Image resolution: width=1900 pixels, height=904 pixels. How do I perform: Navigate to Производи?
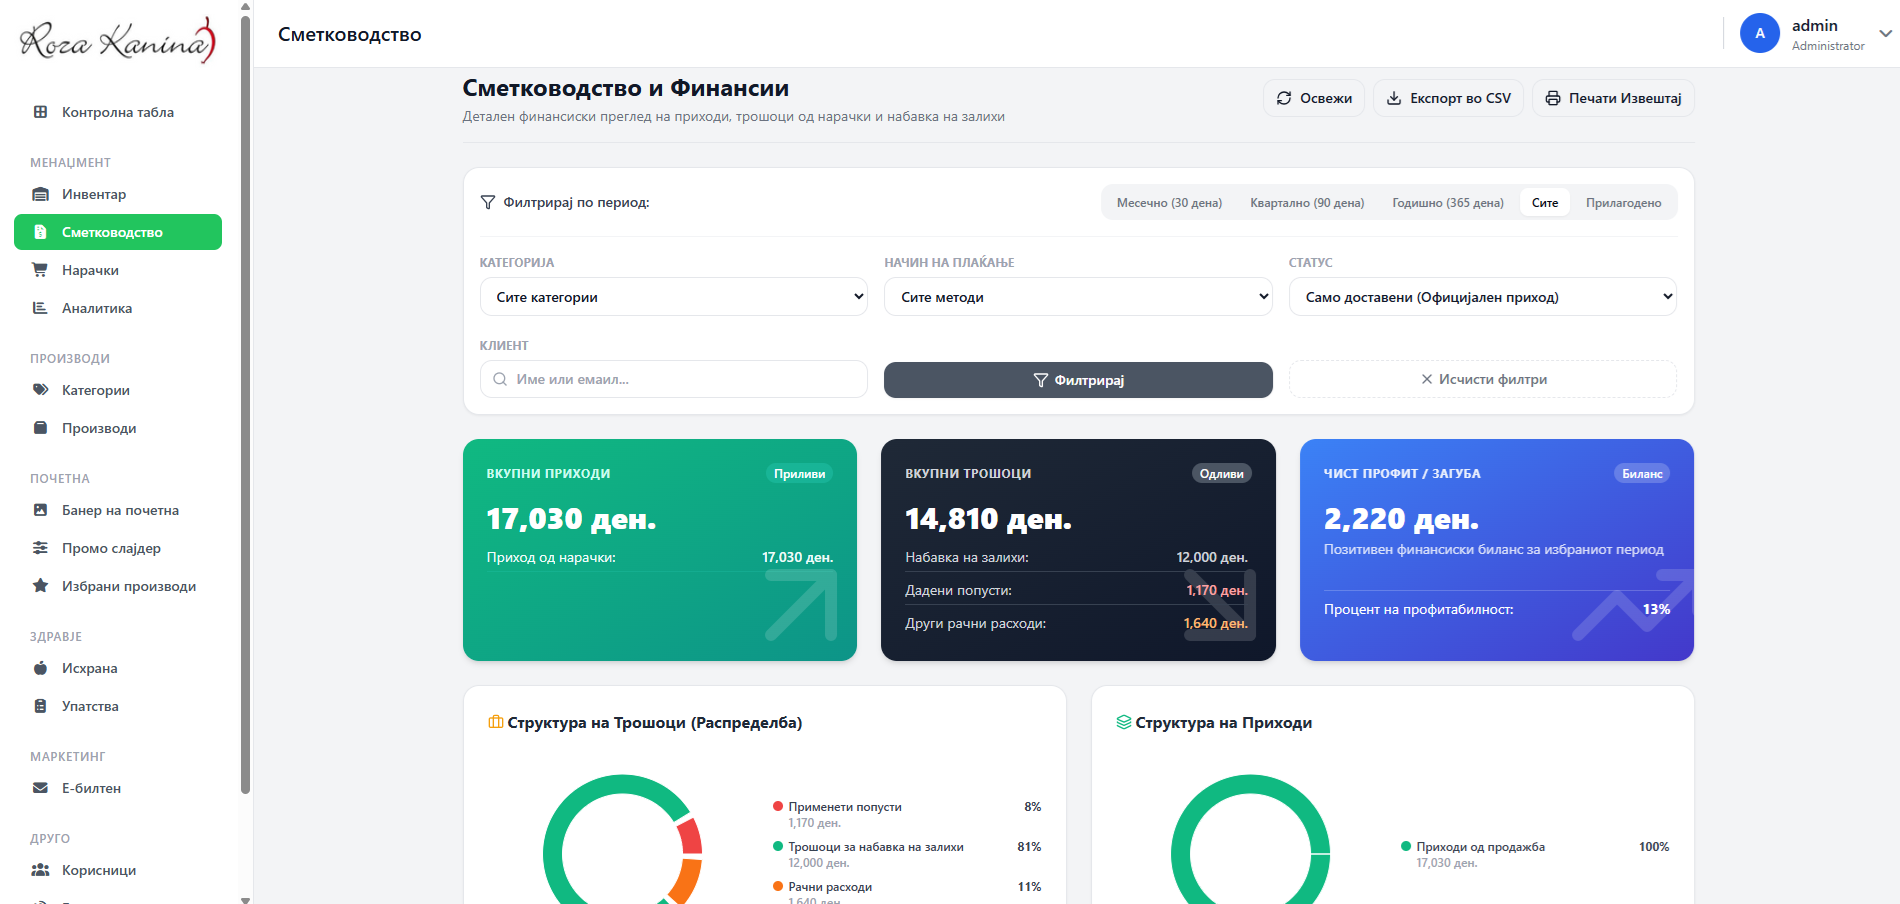[118, 428]
